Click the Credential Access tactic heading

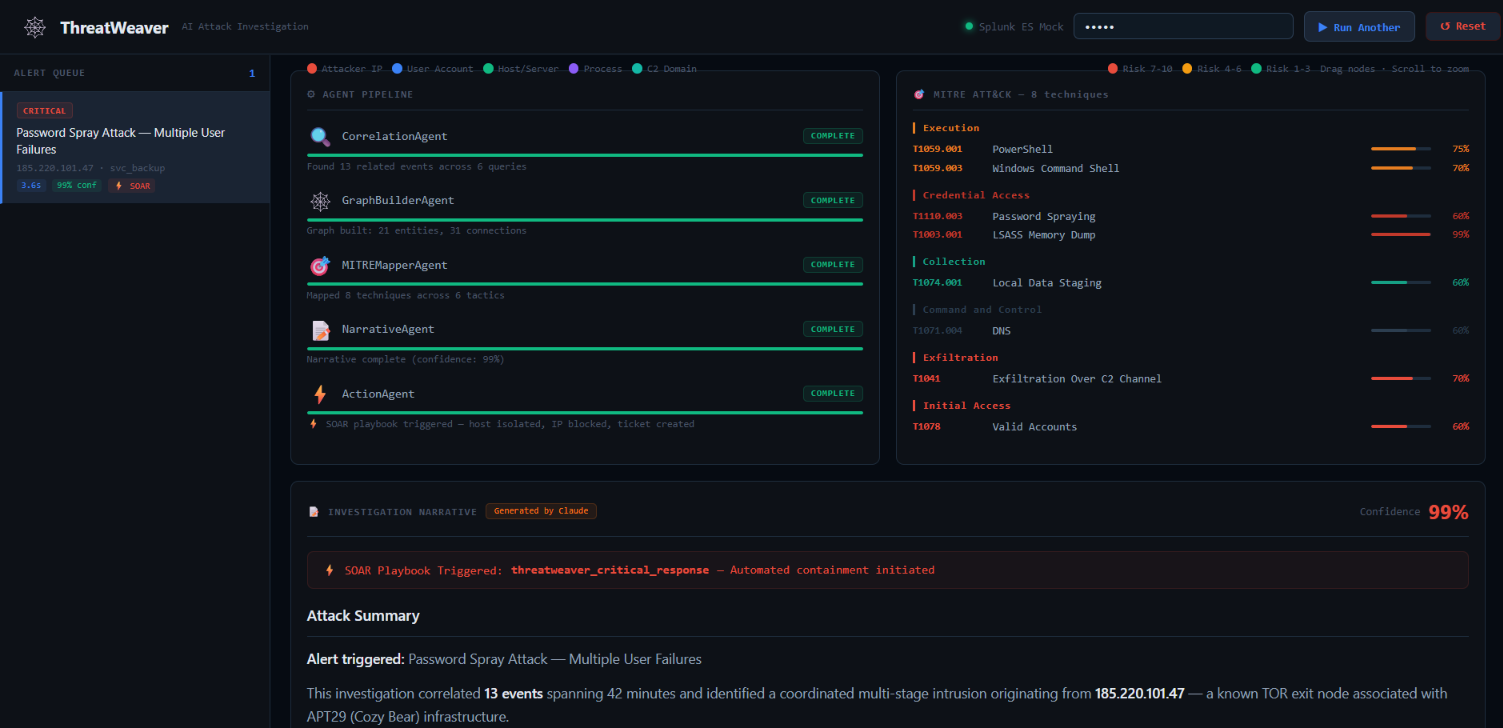click(x=976, y=195)
